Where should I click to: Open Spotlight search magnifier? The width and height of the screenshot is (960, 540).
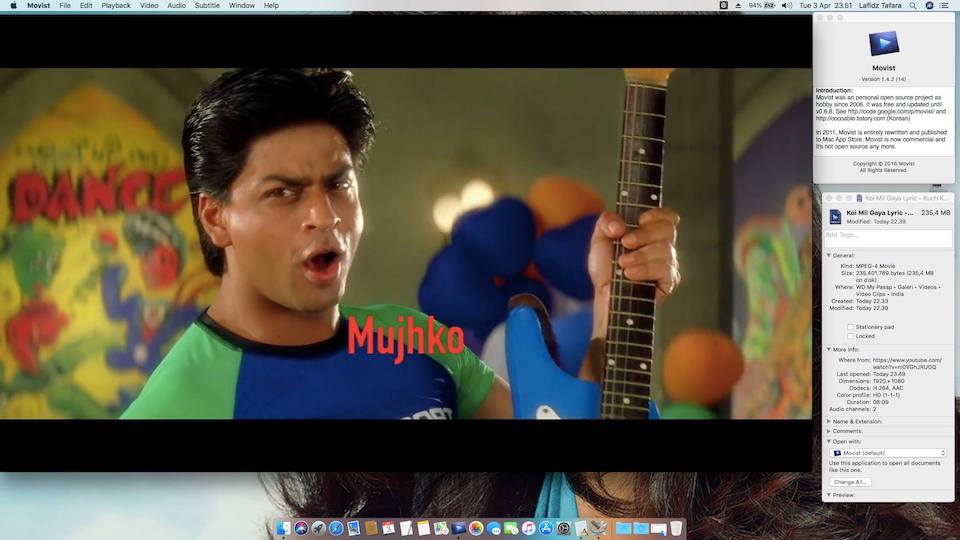[x=913, y=6]
